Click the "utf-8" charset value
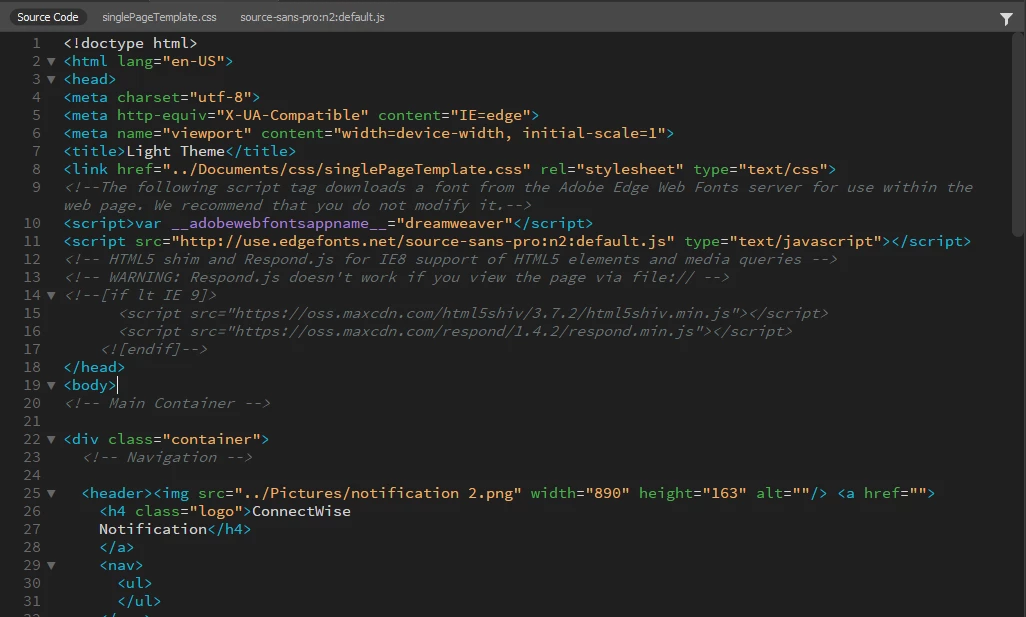The width and height of the screenshot is (1026, 617). (x=220, y=97)
